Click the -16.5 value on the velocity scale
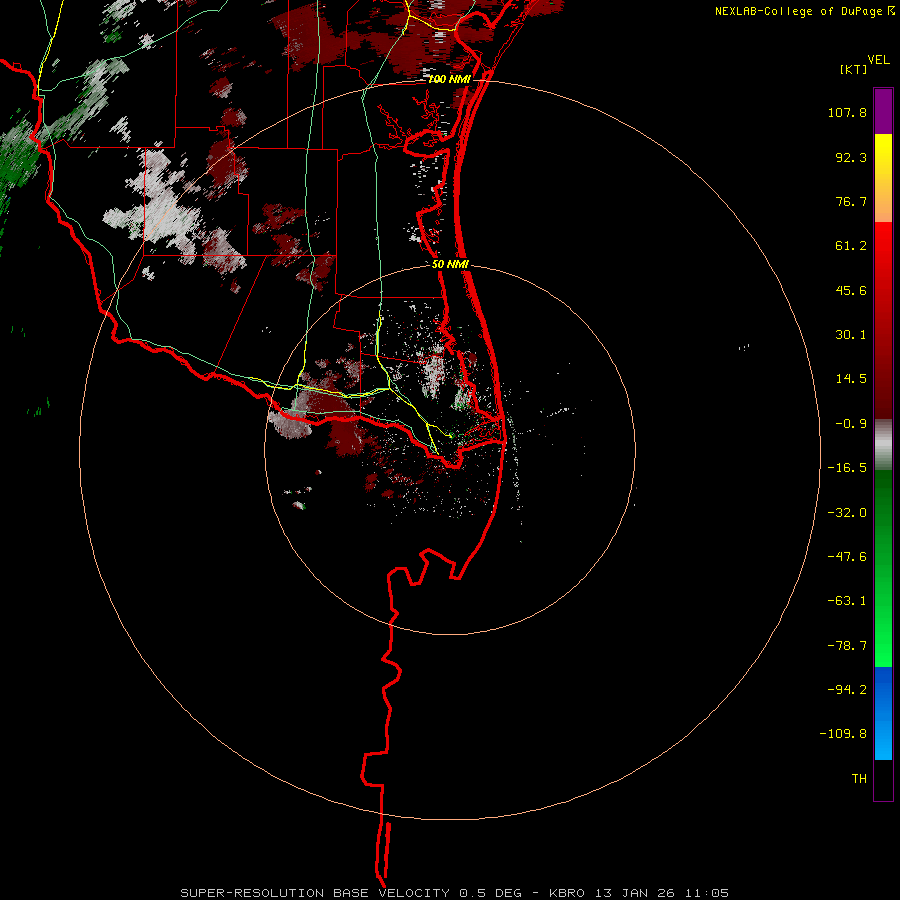Viewport: 900px width, 900px height. pos(847,468)
